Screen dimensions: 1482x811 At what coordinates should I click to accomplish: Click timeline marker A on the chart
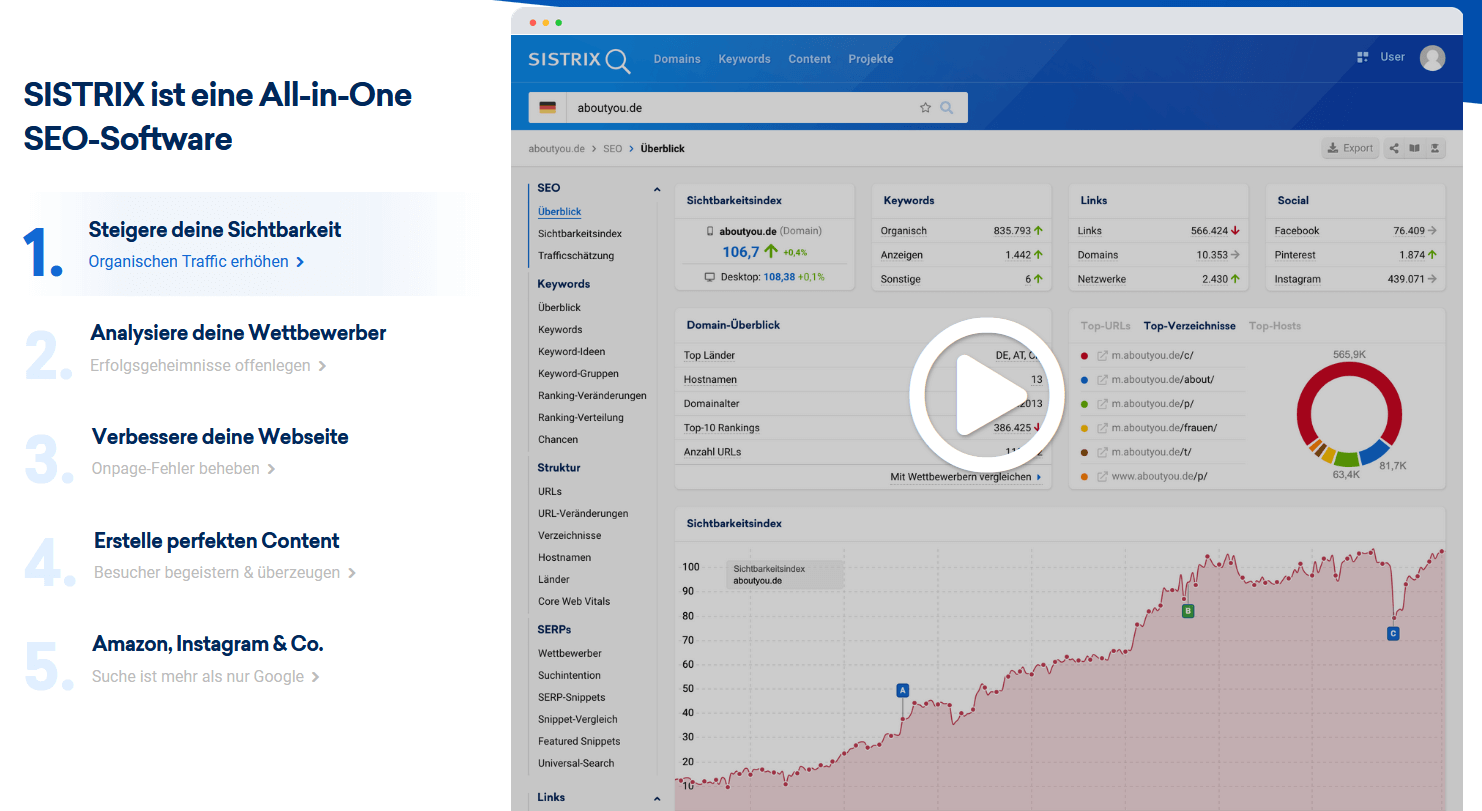coord(902,690)
